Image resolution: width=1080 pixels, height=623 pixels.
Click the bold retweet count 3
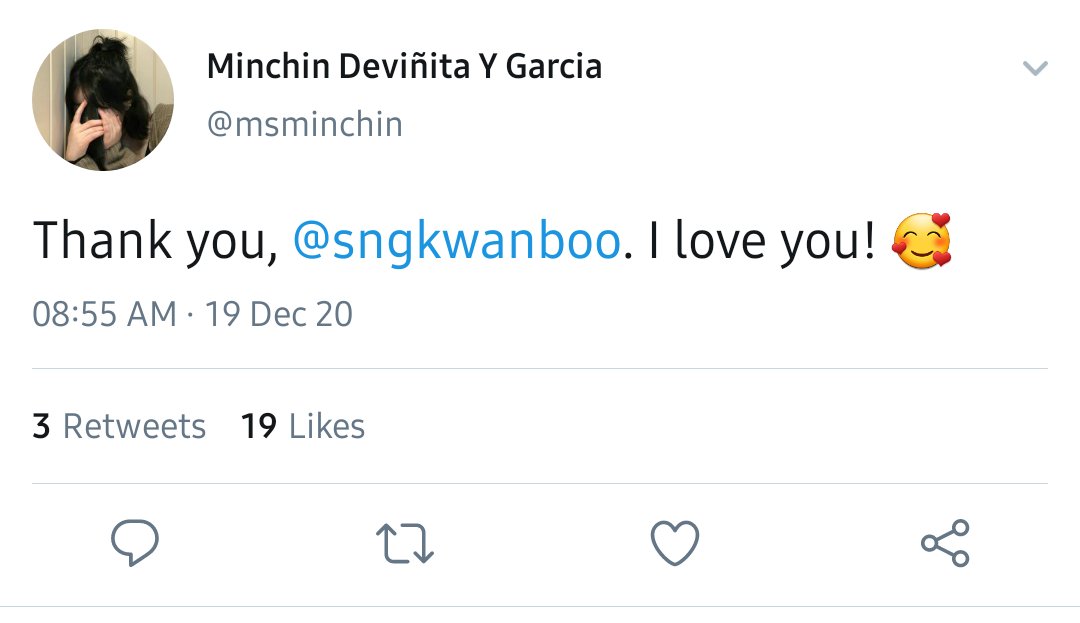click(x=41, y=426)
